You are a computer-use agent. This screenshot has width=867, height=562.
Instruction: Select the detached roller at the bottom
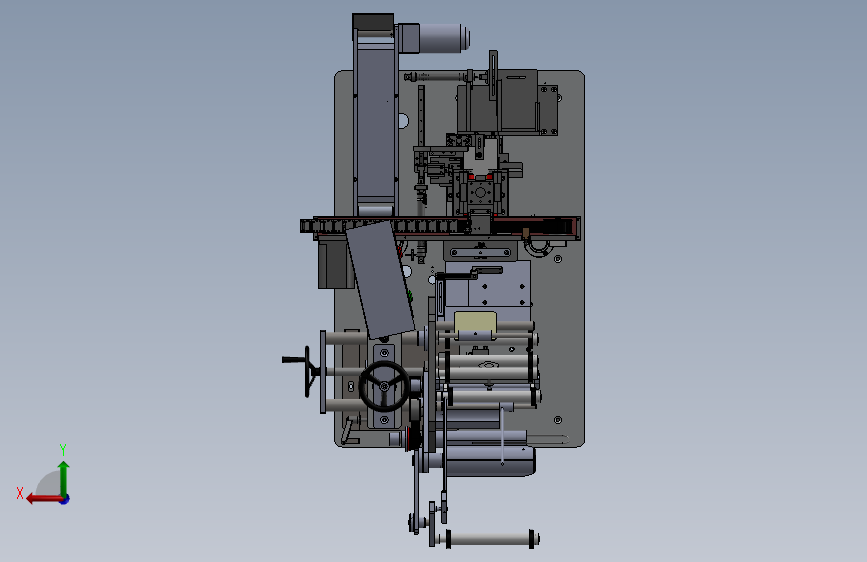click(x=491, y=538)
